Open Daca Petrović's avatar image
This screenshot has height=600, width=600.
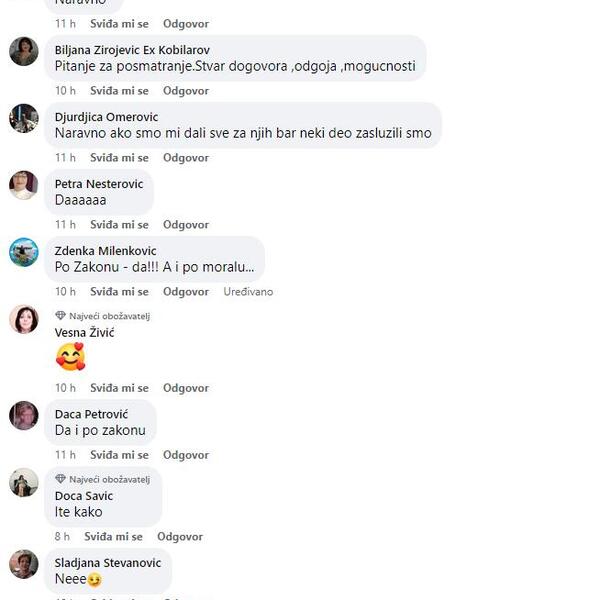click(x=24, y=416)
